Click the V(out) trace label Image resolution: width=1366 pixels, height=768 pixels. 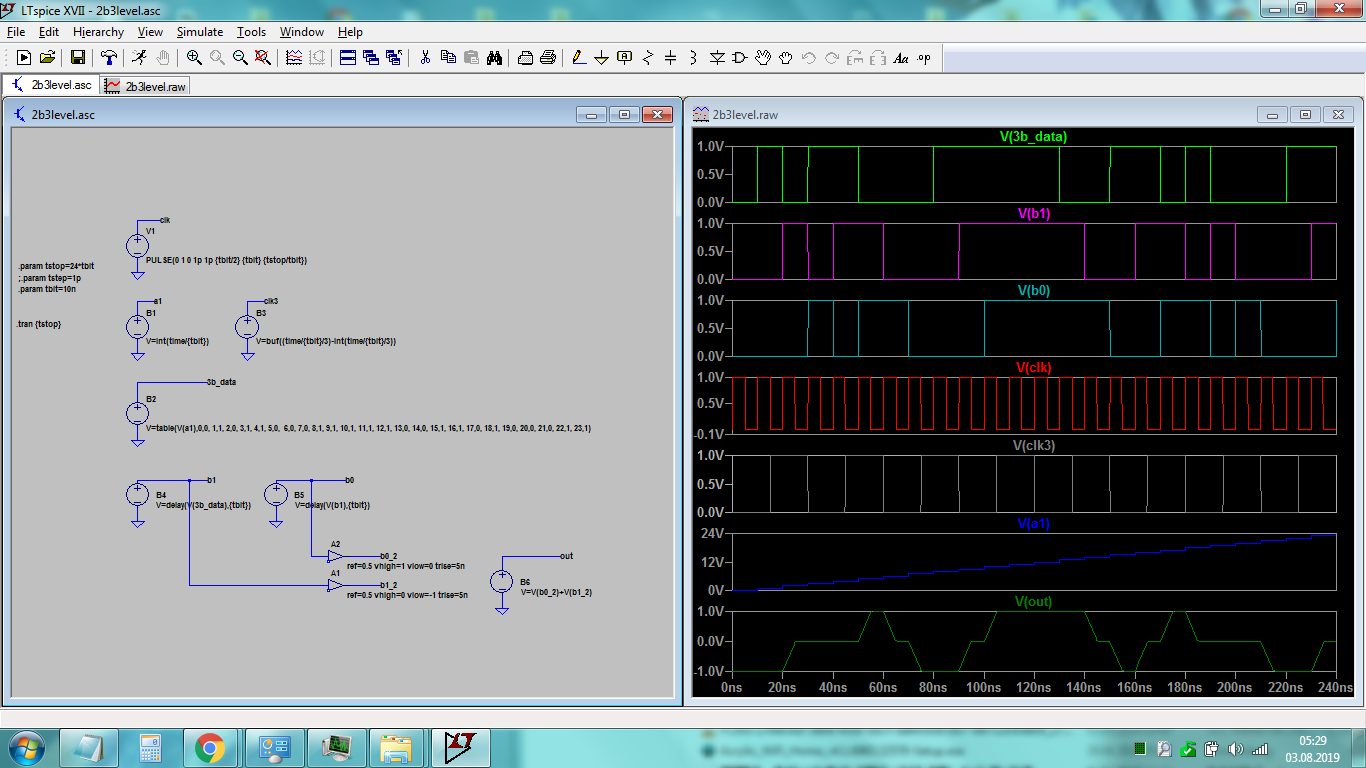(1034, 601)
